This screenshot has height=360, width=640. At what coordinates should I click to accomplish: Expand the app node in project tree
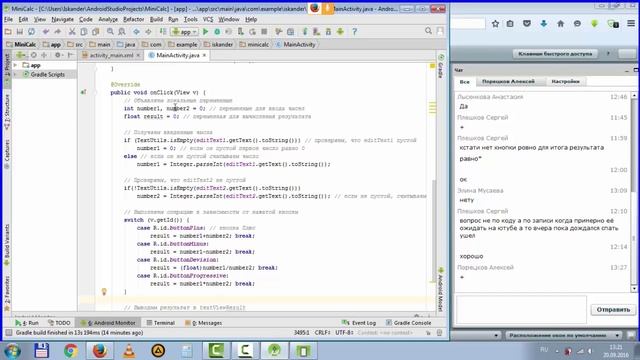tap(16, 65)
